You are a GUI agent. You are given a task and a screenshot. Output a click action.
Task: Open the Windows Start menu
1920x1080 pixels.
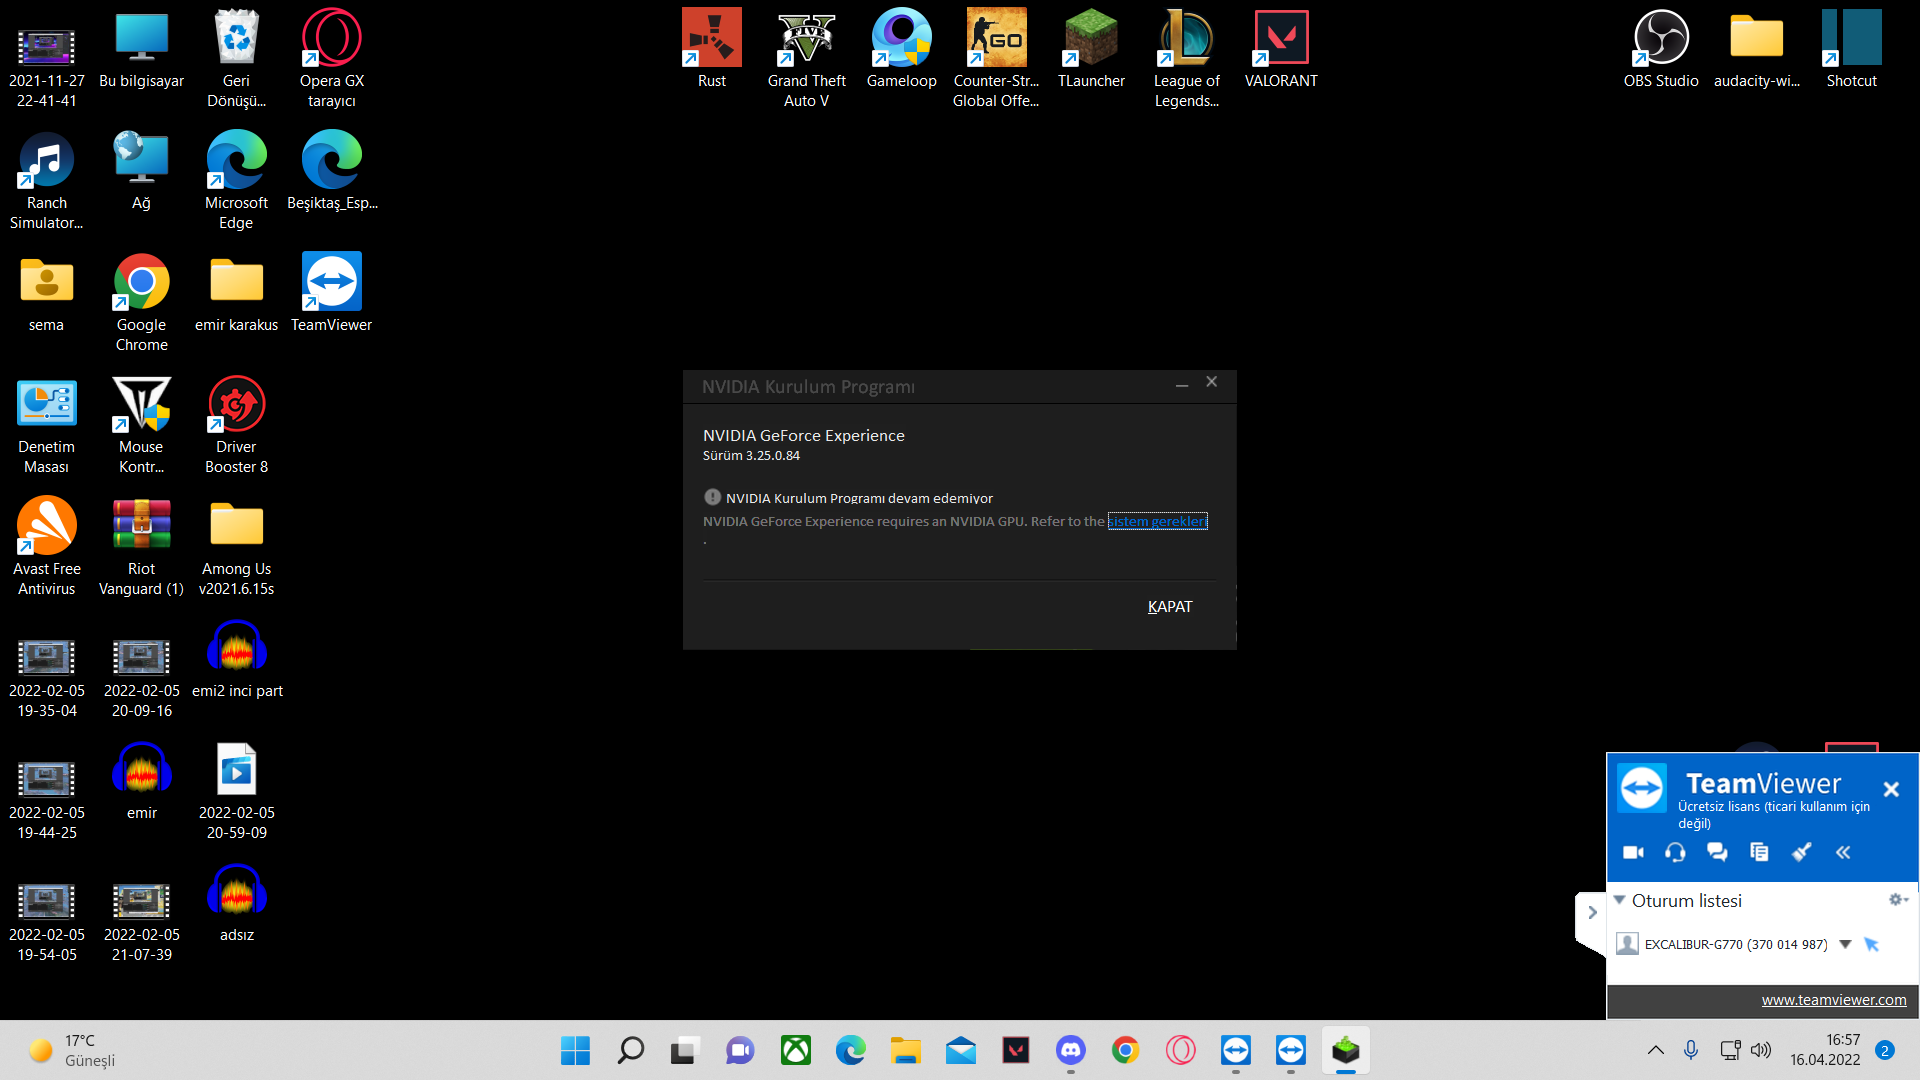pyautogui.click(x=575, y=1050)
